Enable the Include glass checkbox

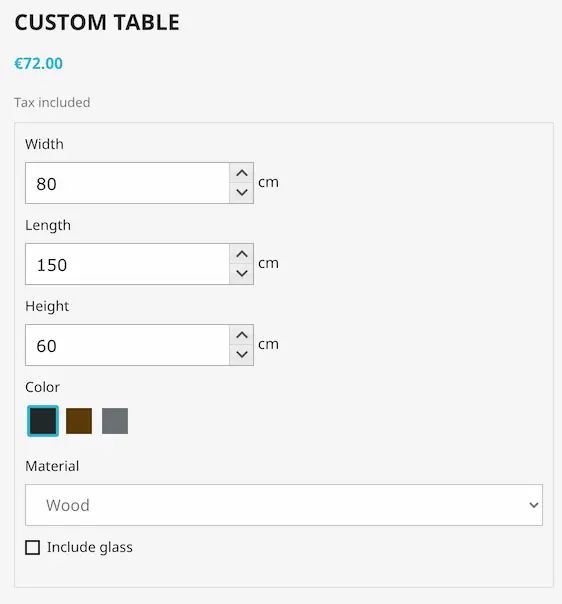[32, 547]
